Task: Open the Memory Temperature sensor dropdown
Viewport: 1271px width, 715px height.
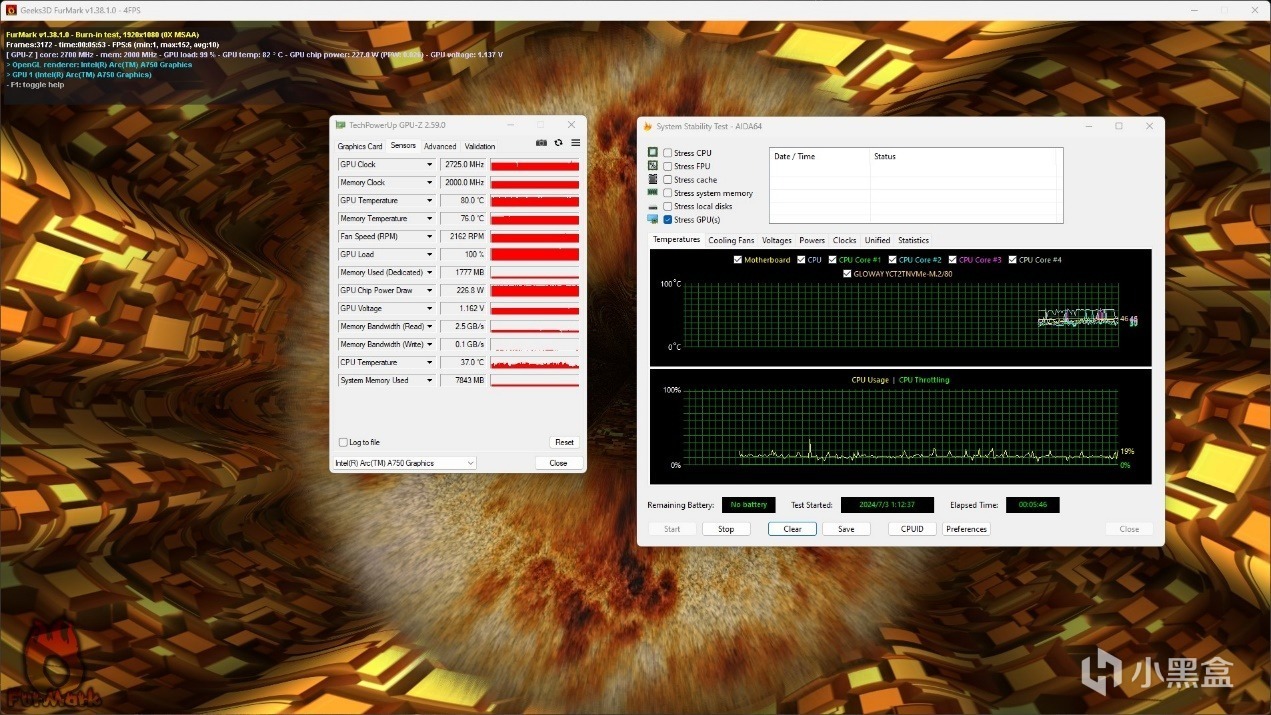Action: 430,219
